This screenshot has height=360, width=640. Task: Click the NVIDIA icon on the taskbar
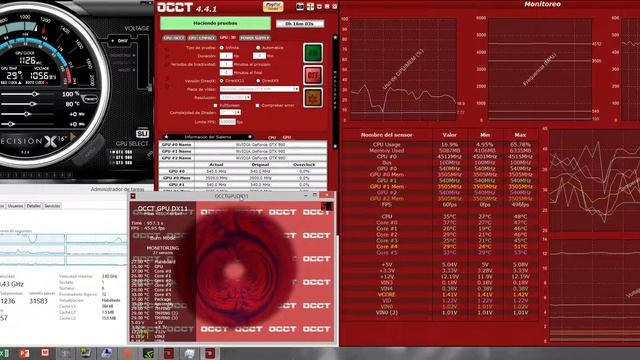[149, 353]
